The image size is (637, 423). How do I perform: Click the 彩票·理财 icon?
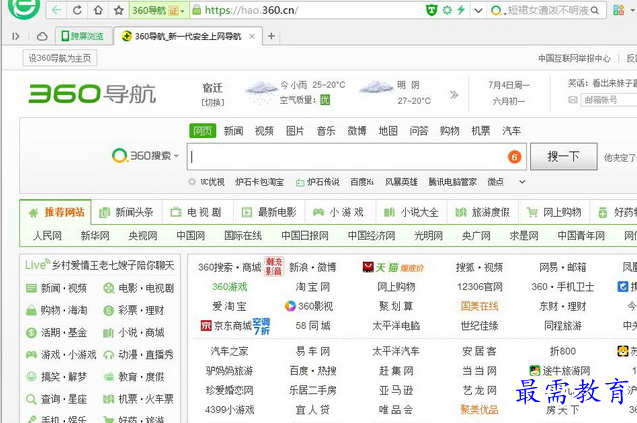(x=108, y=310)
